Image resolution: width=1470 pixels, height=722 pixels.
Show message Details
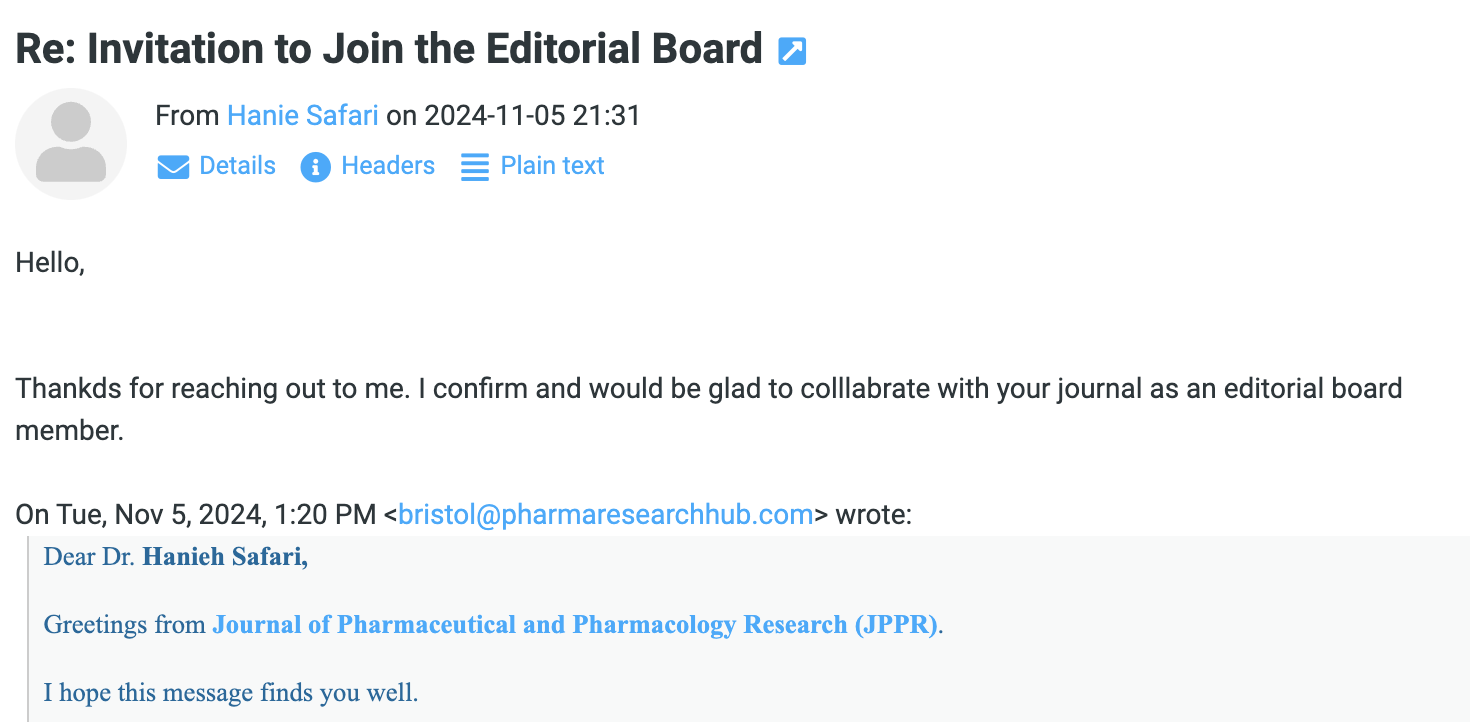point(237,166)
